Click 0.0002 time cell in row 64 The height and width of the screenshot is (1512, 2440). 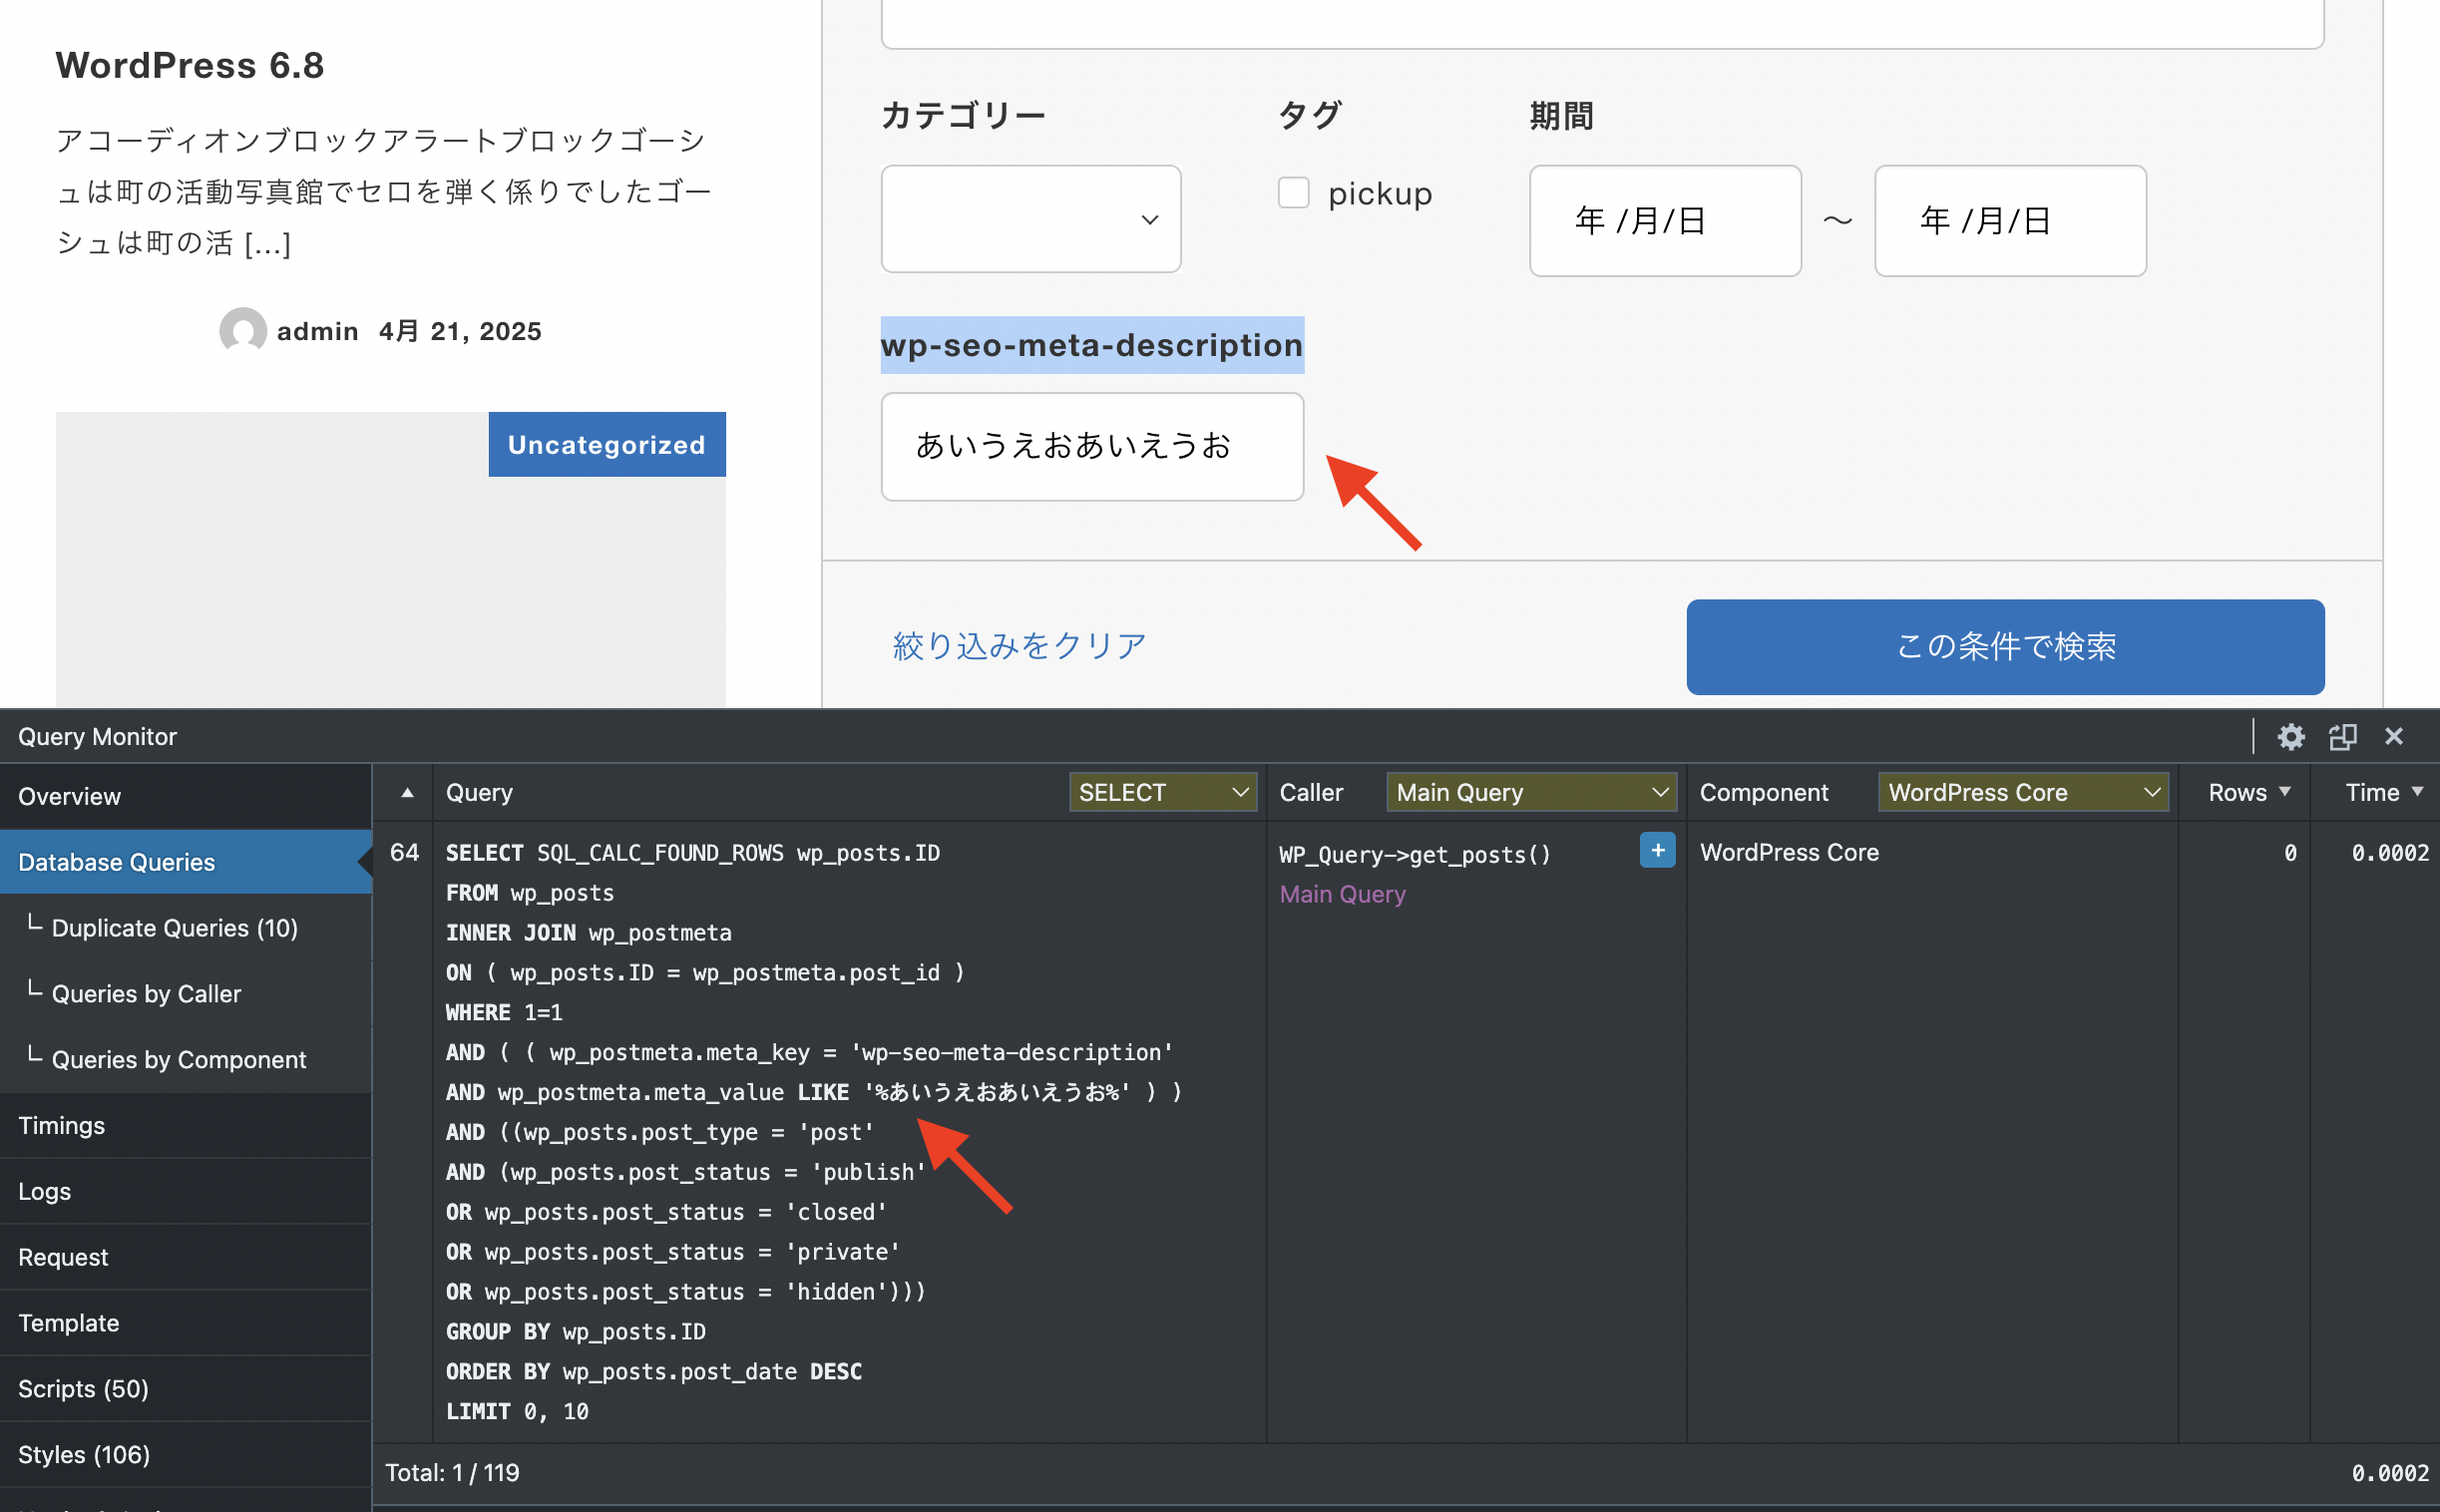click(2390, 853)
